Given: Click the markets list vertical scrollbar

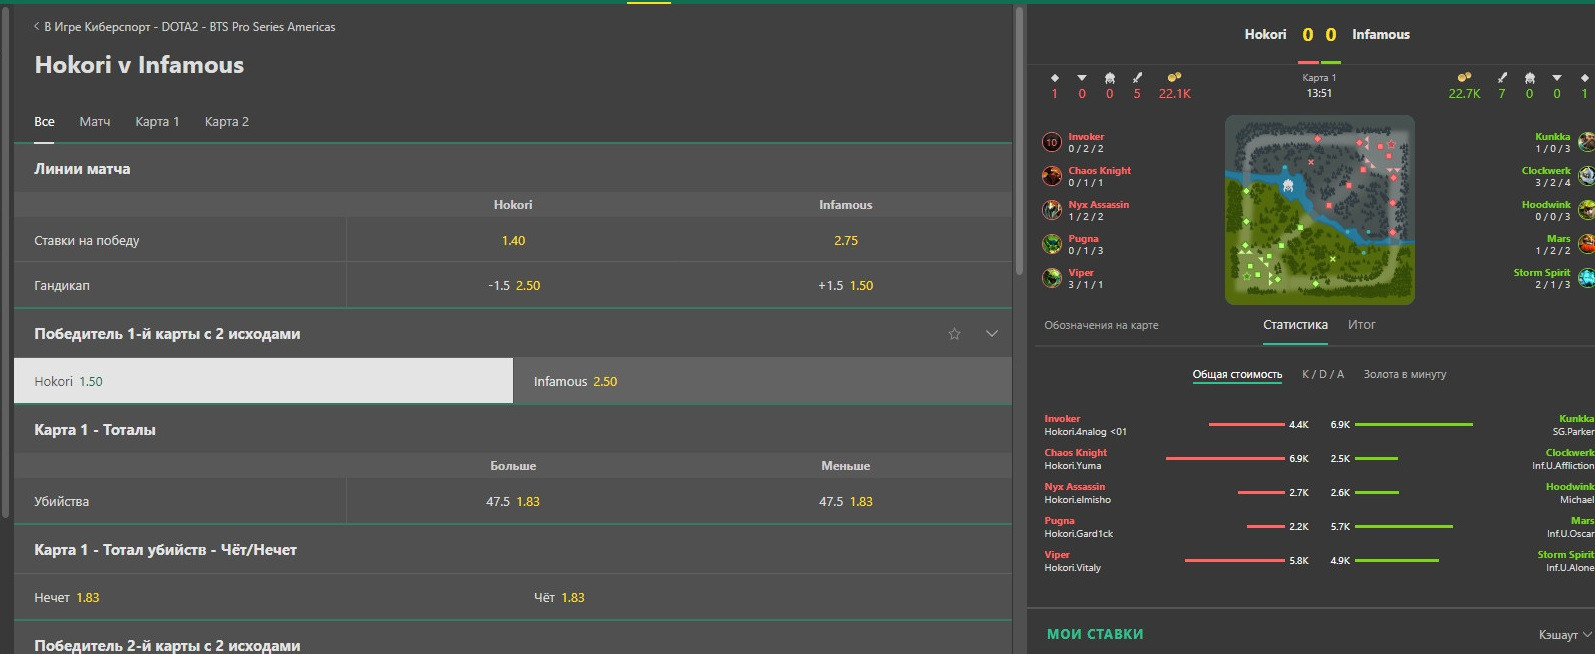Looking at the screenshot, I should [1019, 140].
